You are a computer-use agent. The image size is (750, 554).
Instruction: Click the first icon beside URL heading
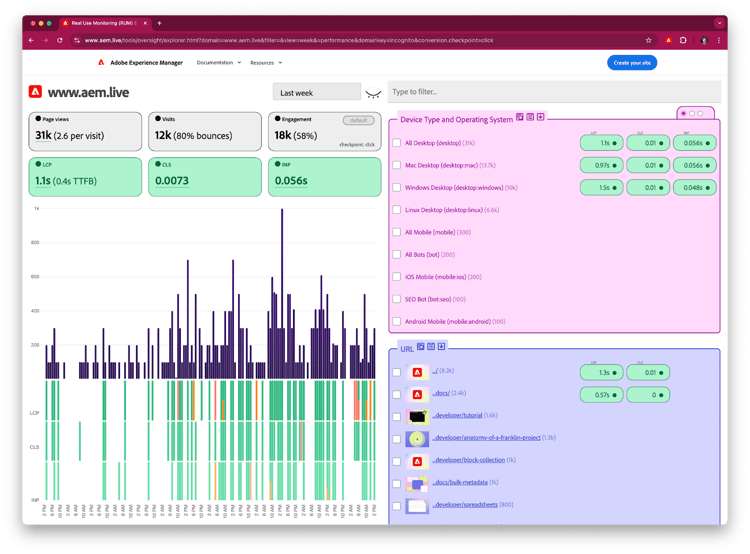tap(420, 346)
